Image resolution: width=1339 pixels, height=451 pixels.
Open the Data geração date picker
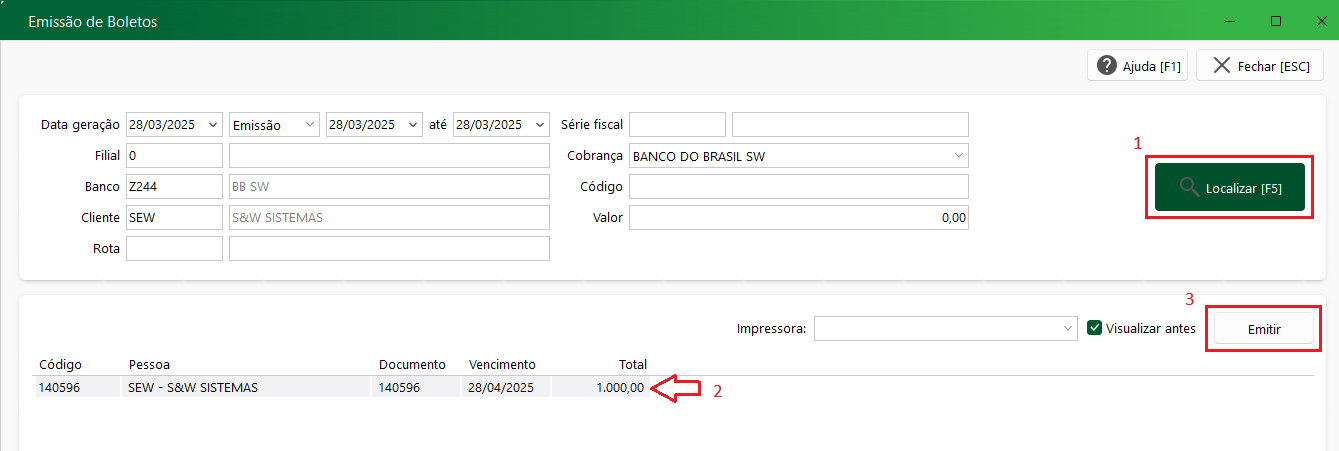[x=212, y=125]
